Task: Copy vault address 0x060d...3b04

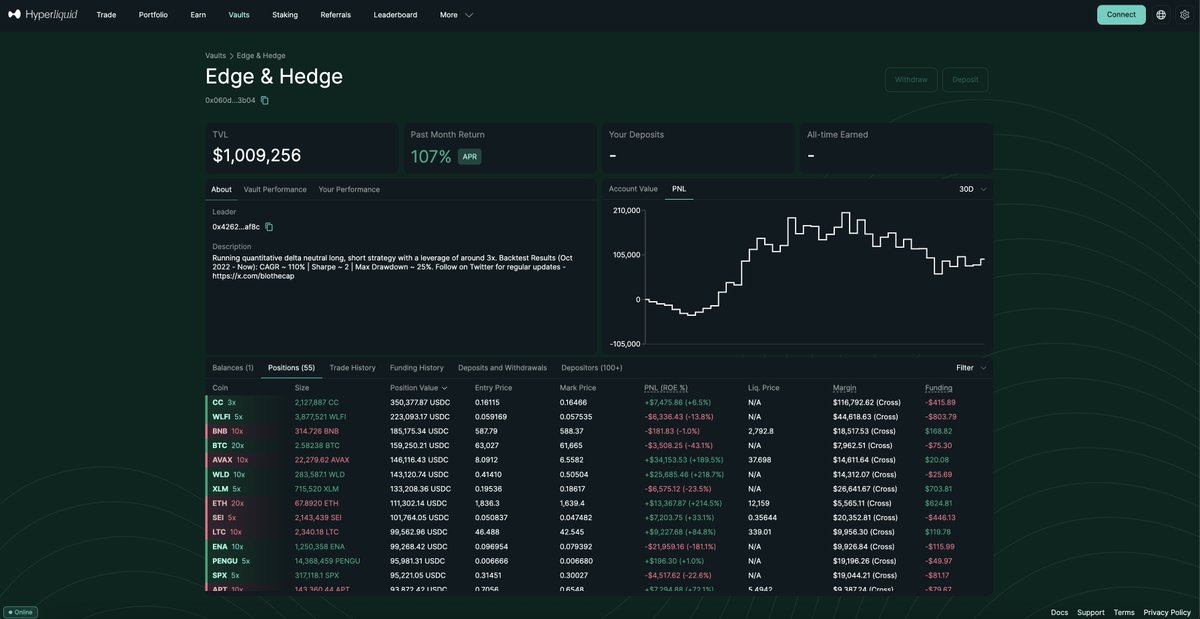Action: click(x=265, y=100)
